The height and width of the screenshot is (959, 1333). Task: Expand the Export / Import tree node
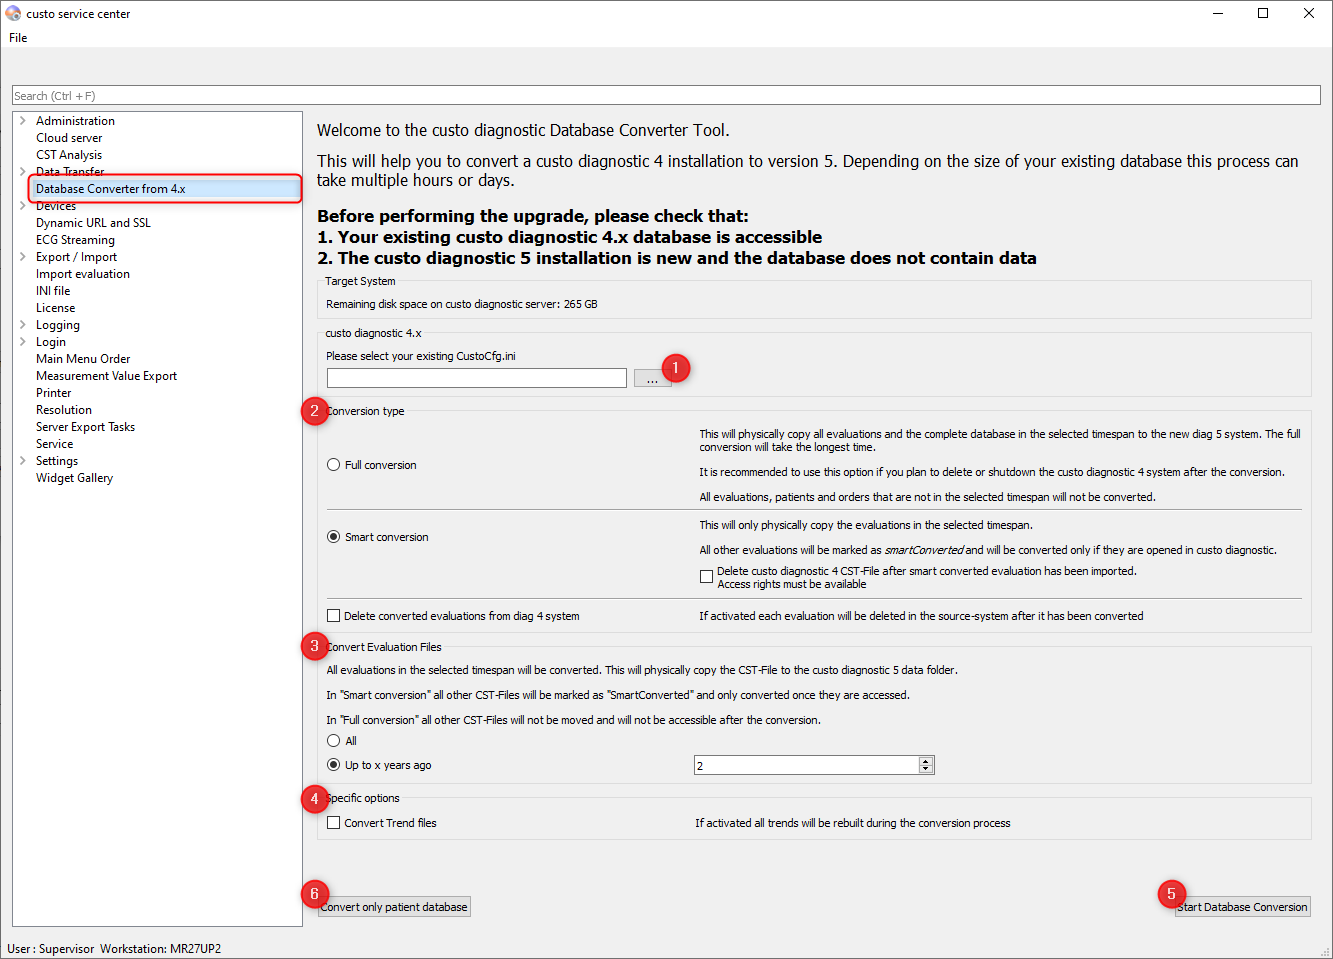23,257
